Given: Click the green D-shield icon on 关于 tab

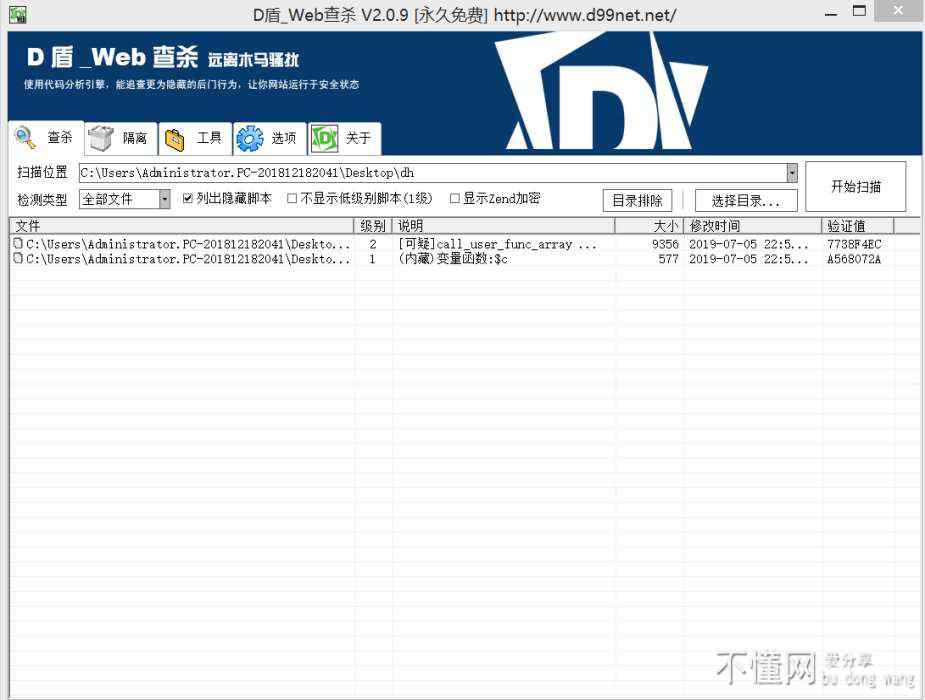Looking at the screenshot, I should [324, 139].
